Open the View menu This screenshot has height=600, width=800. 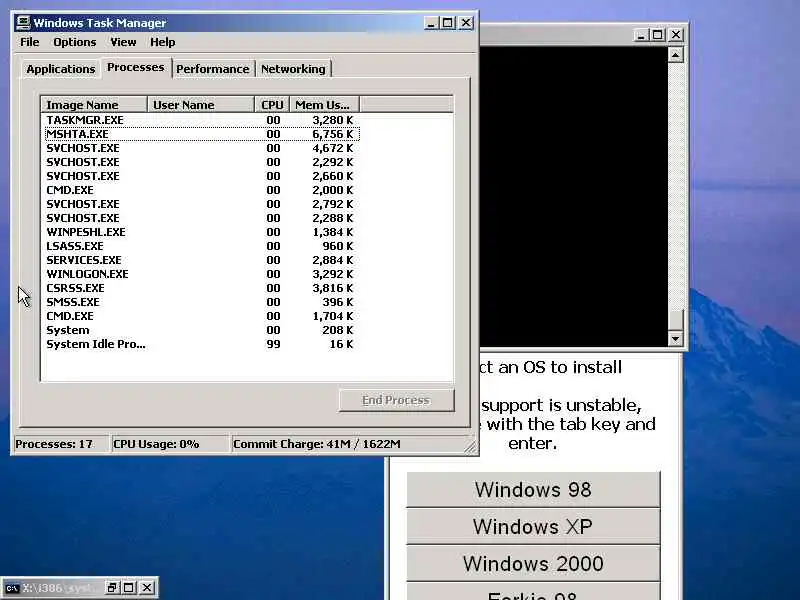[123, 42]
